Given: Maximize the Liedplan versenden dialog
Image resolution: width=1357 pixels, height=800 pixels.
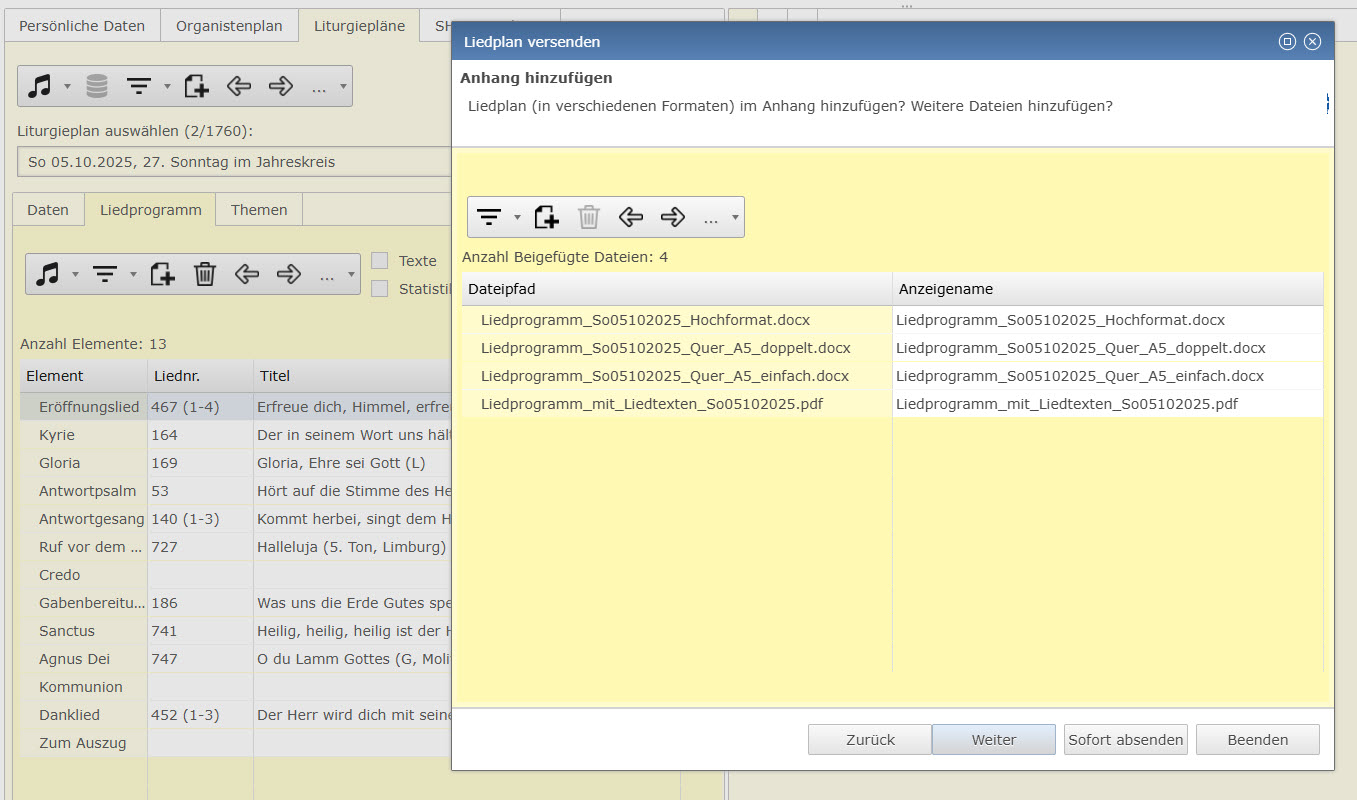Looking at the screenshot, I should coord(1288,41).
